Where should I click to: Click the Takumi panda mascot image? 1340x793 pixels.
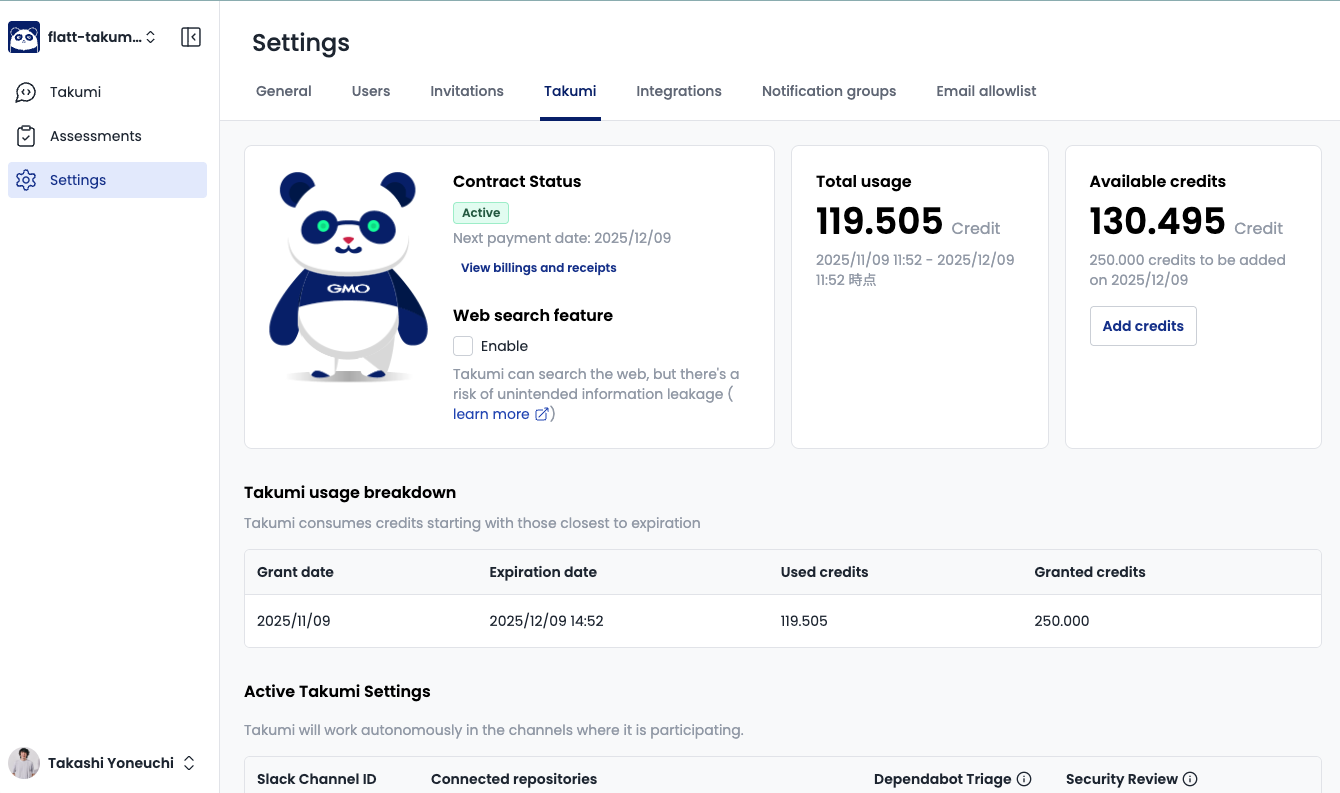click(347, 277)
